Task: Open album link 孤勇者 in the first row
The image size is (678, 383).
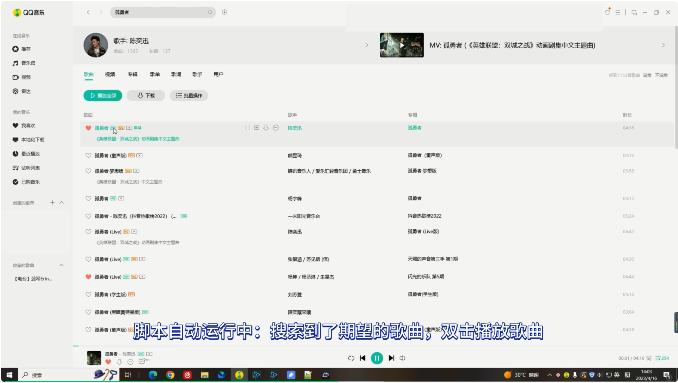Action: click(x=414, y=128)
